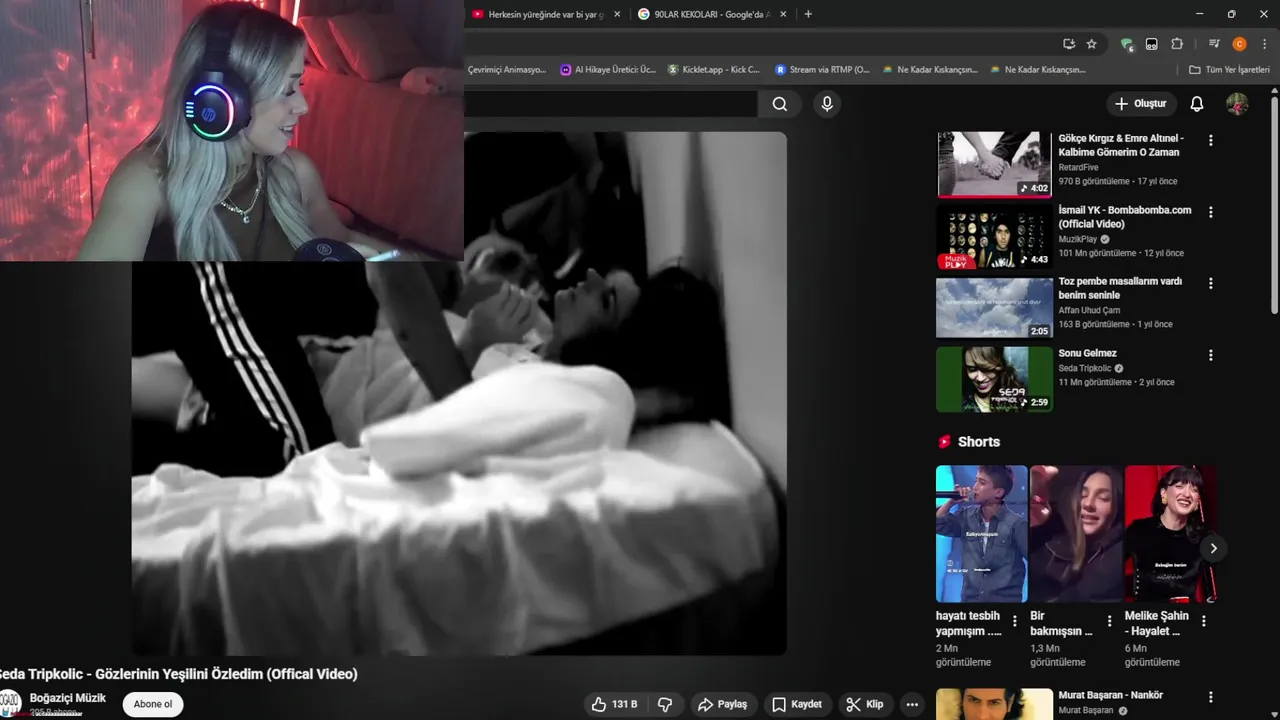This screenshot has width=1280, height=720.
Task: Open options for Murat Başaran Nankör video
Action: [x=1210, y=697]
